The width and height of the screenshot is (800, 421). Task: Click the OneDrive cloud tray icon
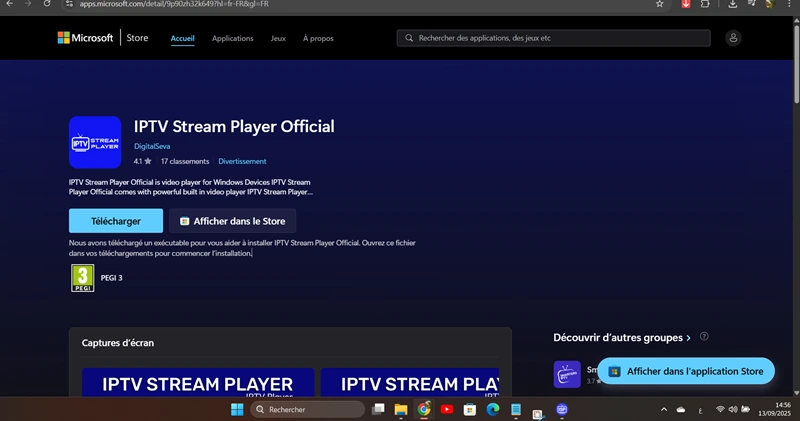[681, 409]
